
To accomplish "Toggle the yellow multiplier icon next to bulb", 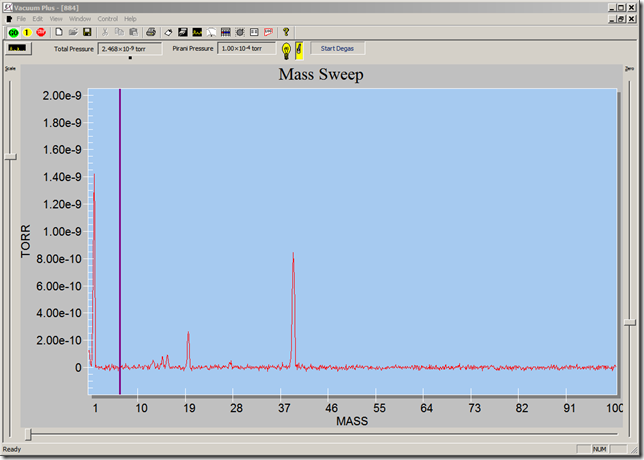I will click(299, 51).
